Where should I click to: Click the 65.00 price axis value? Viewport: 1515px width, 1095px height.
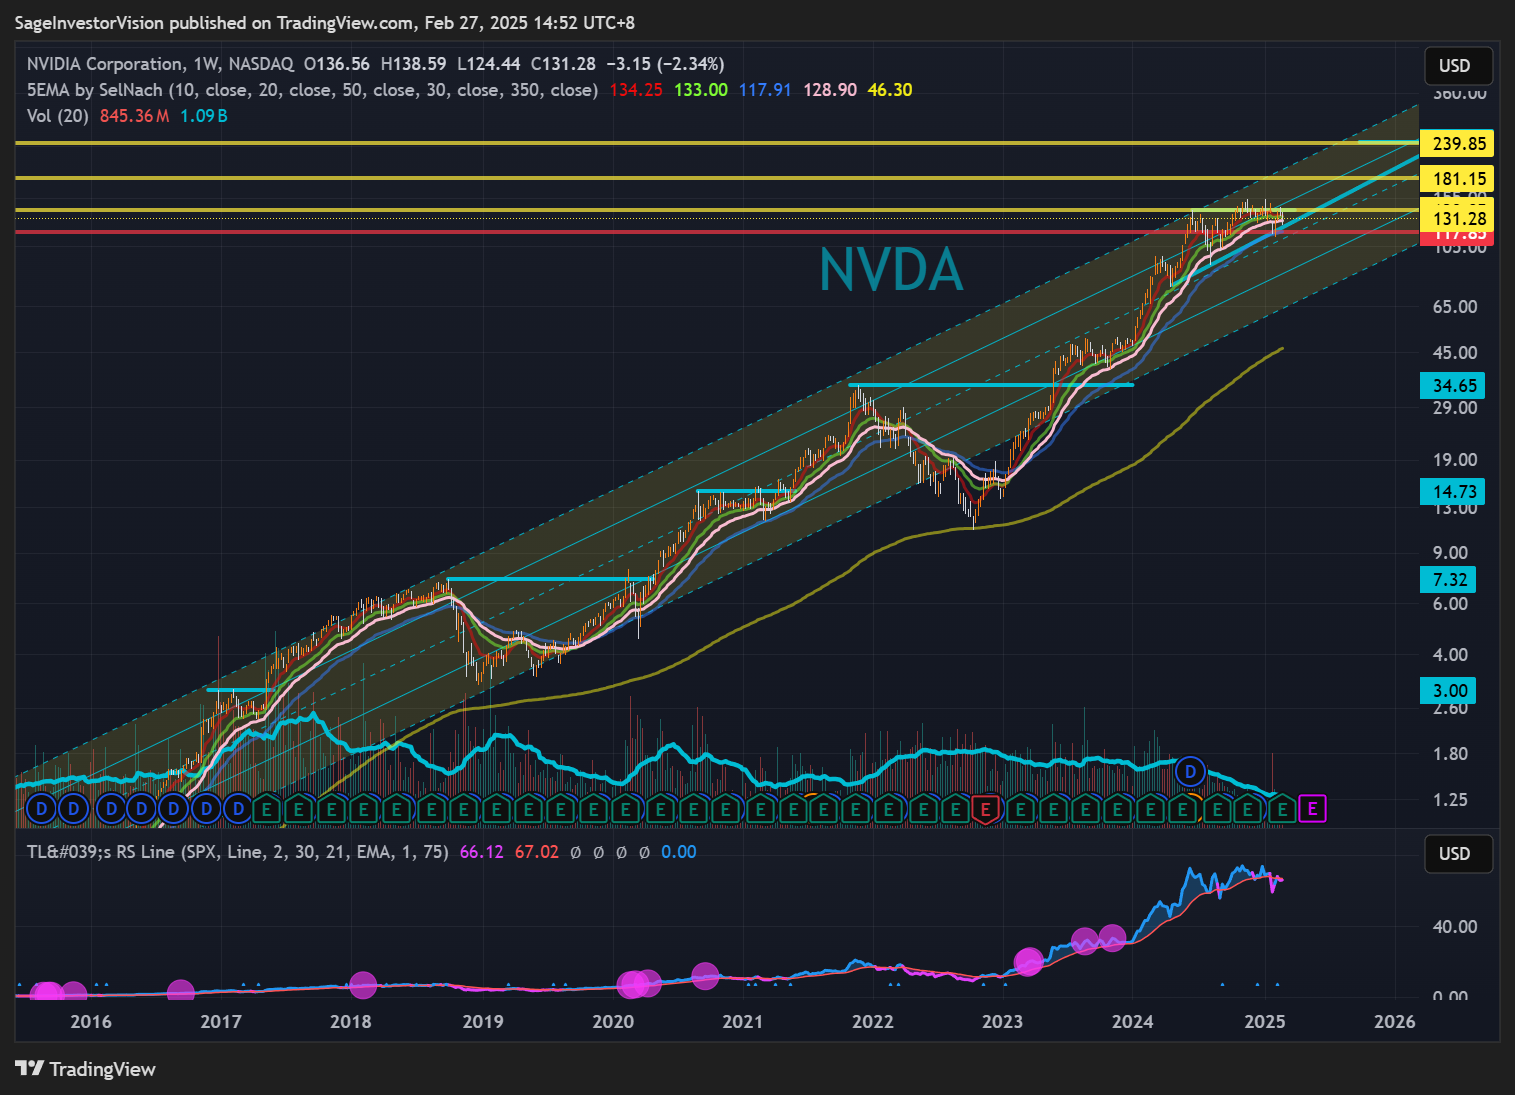(x=1455, y=307)
